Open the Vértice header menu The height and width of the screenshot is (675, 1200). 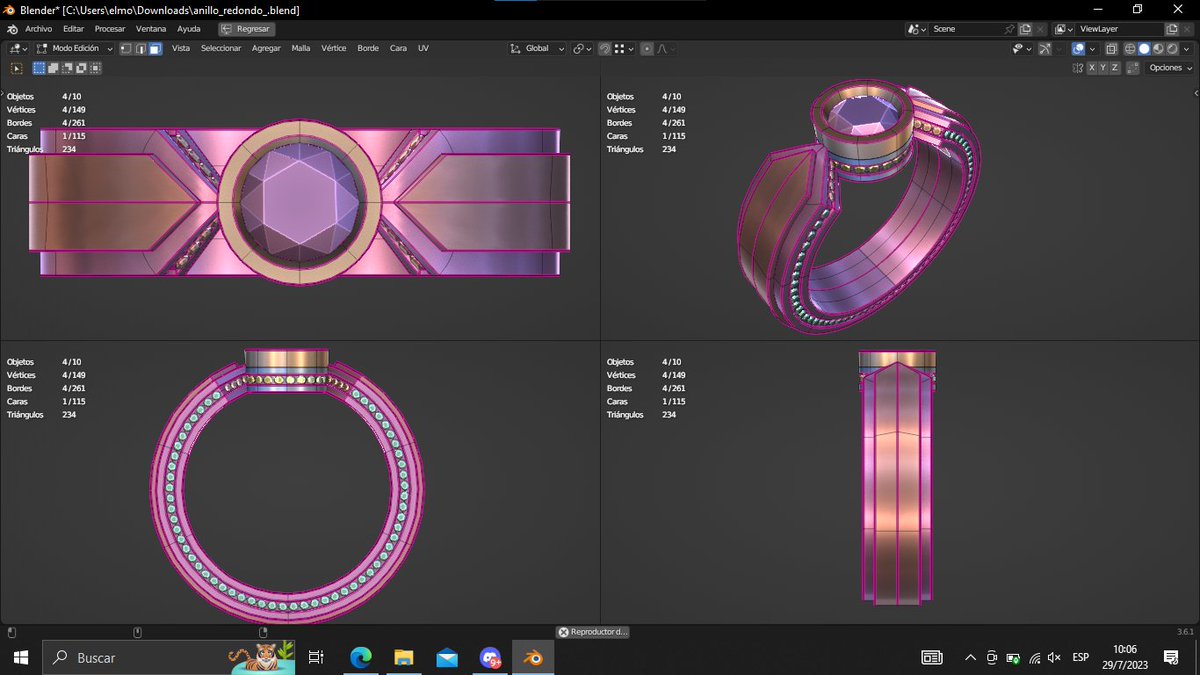point(333,48)
